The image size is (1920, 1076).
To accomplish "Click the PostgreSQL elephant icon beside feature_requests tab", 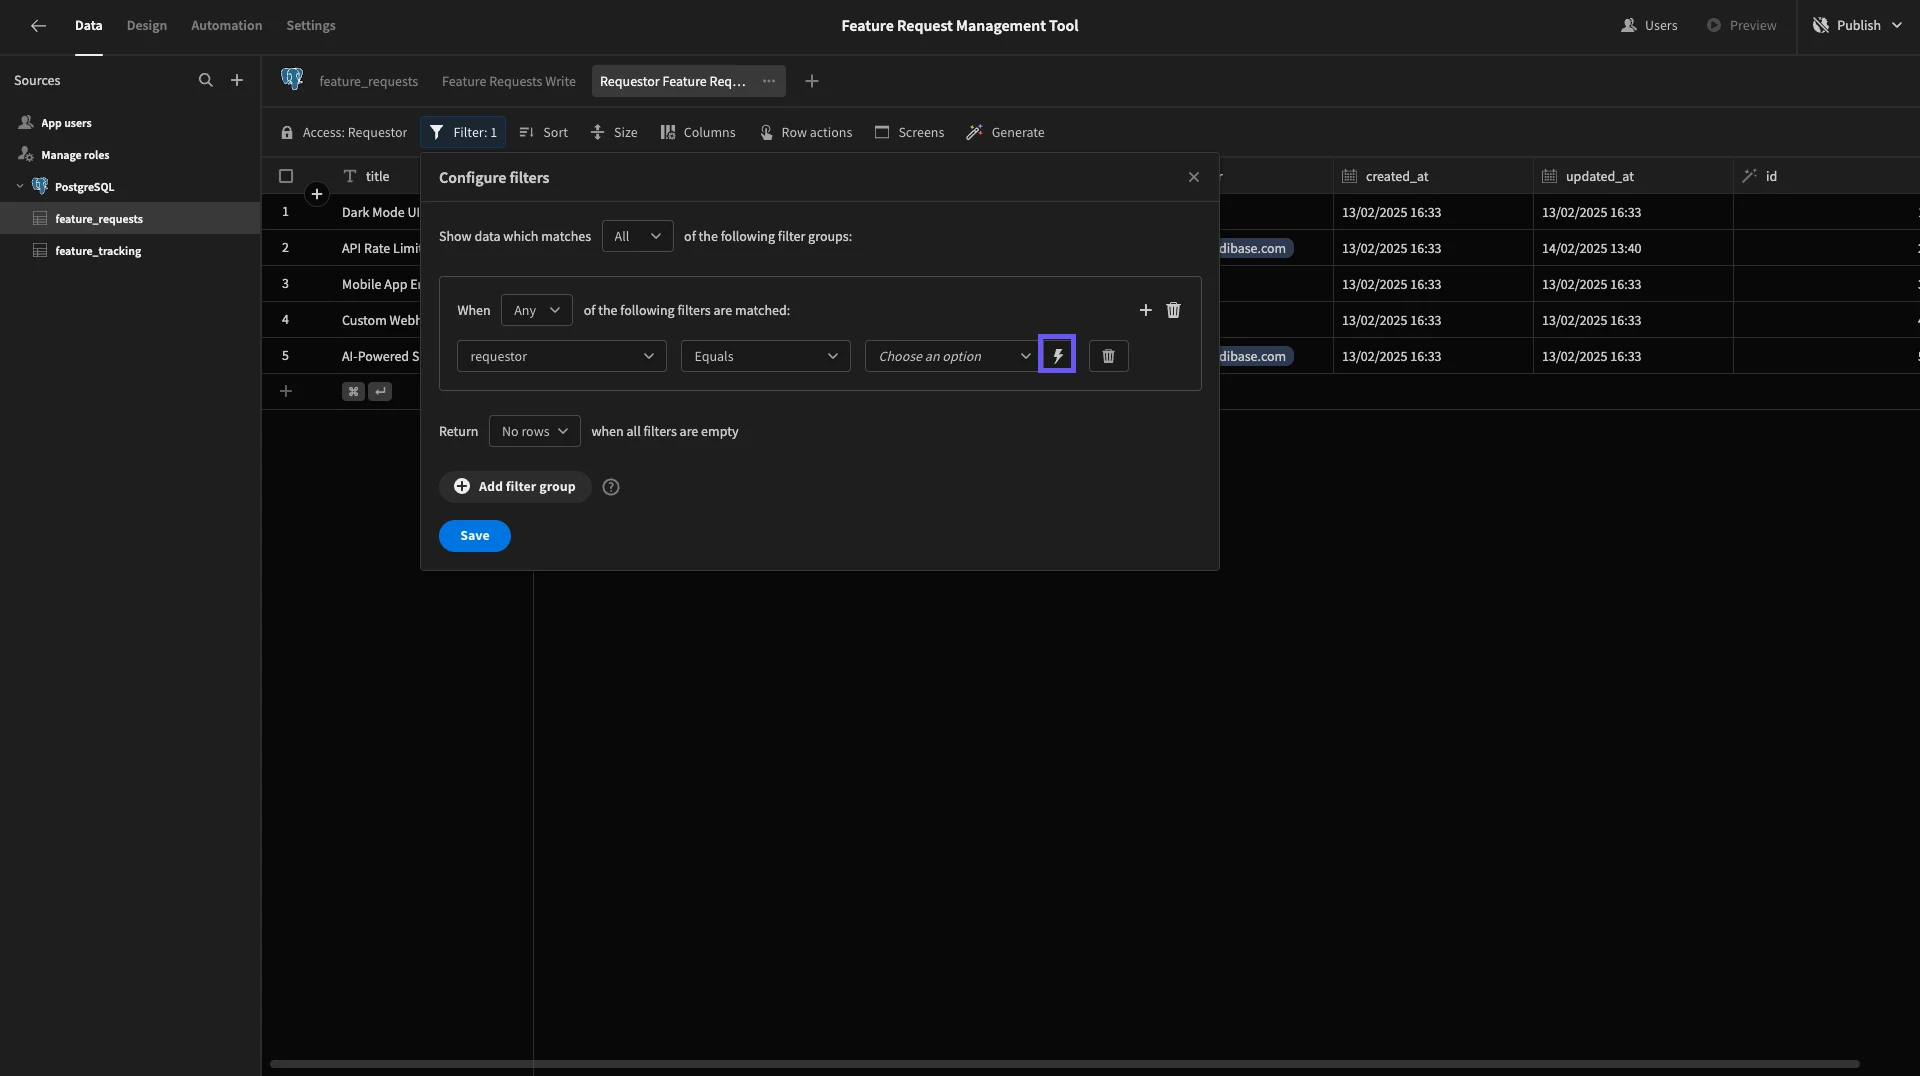I will (x=292, y=80).
